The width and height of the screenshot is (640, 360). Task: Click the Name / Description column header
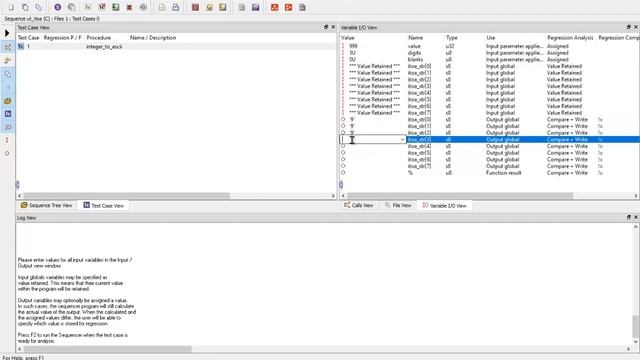(153, 38)
